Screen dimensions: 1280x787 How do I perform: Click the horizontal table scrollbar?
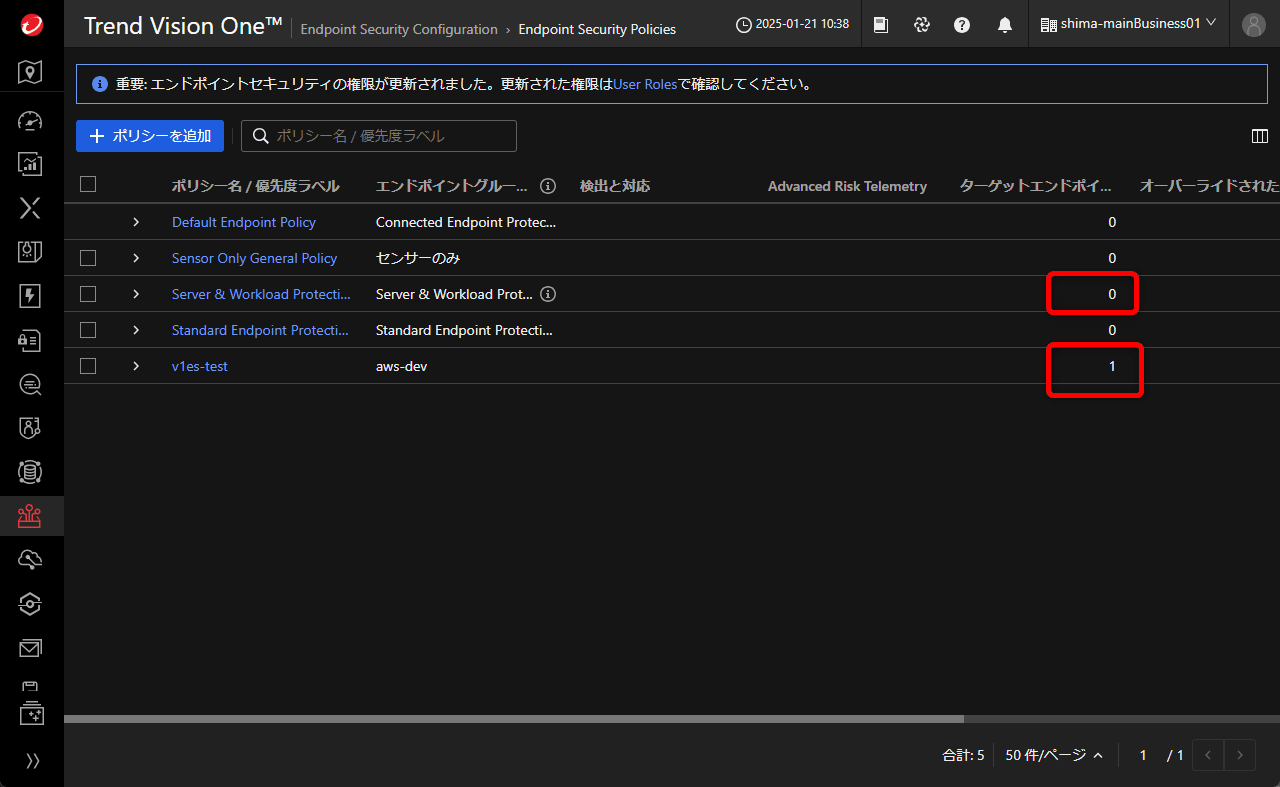514,718
